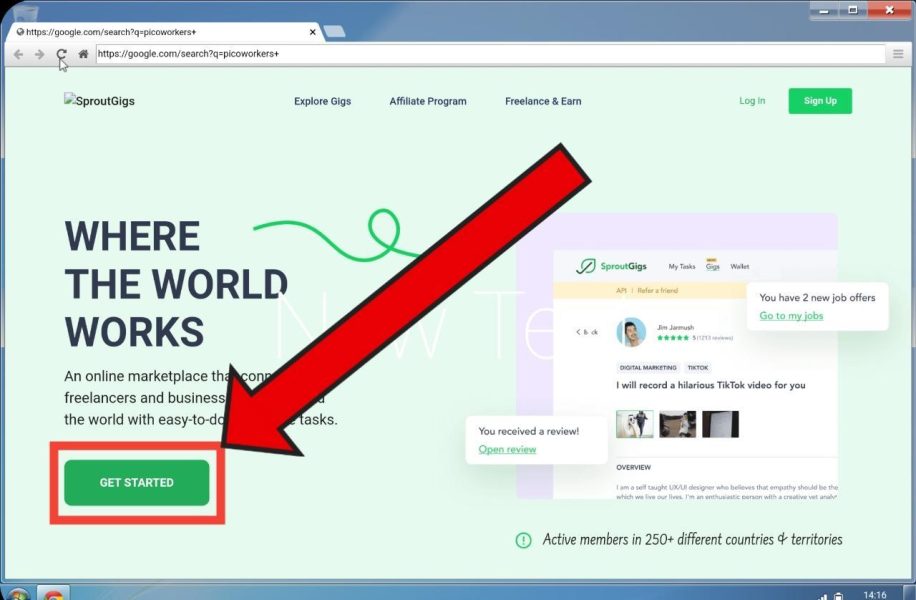Click the Open review link
Viewport: 916px width, 600px height.
pyautogui.click(x=507, y=449)
